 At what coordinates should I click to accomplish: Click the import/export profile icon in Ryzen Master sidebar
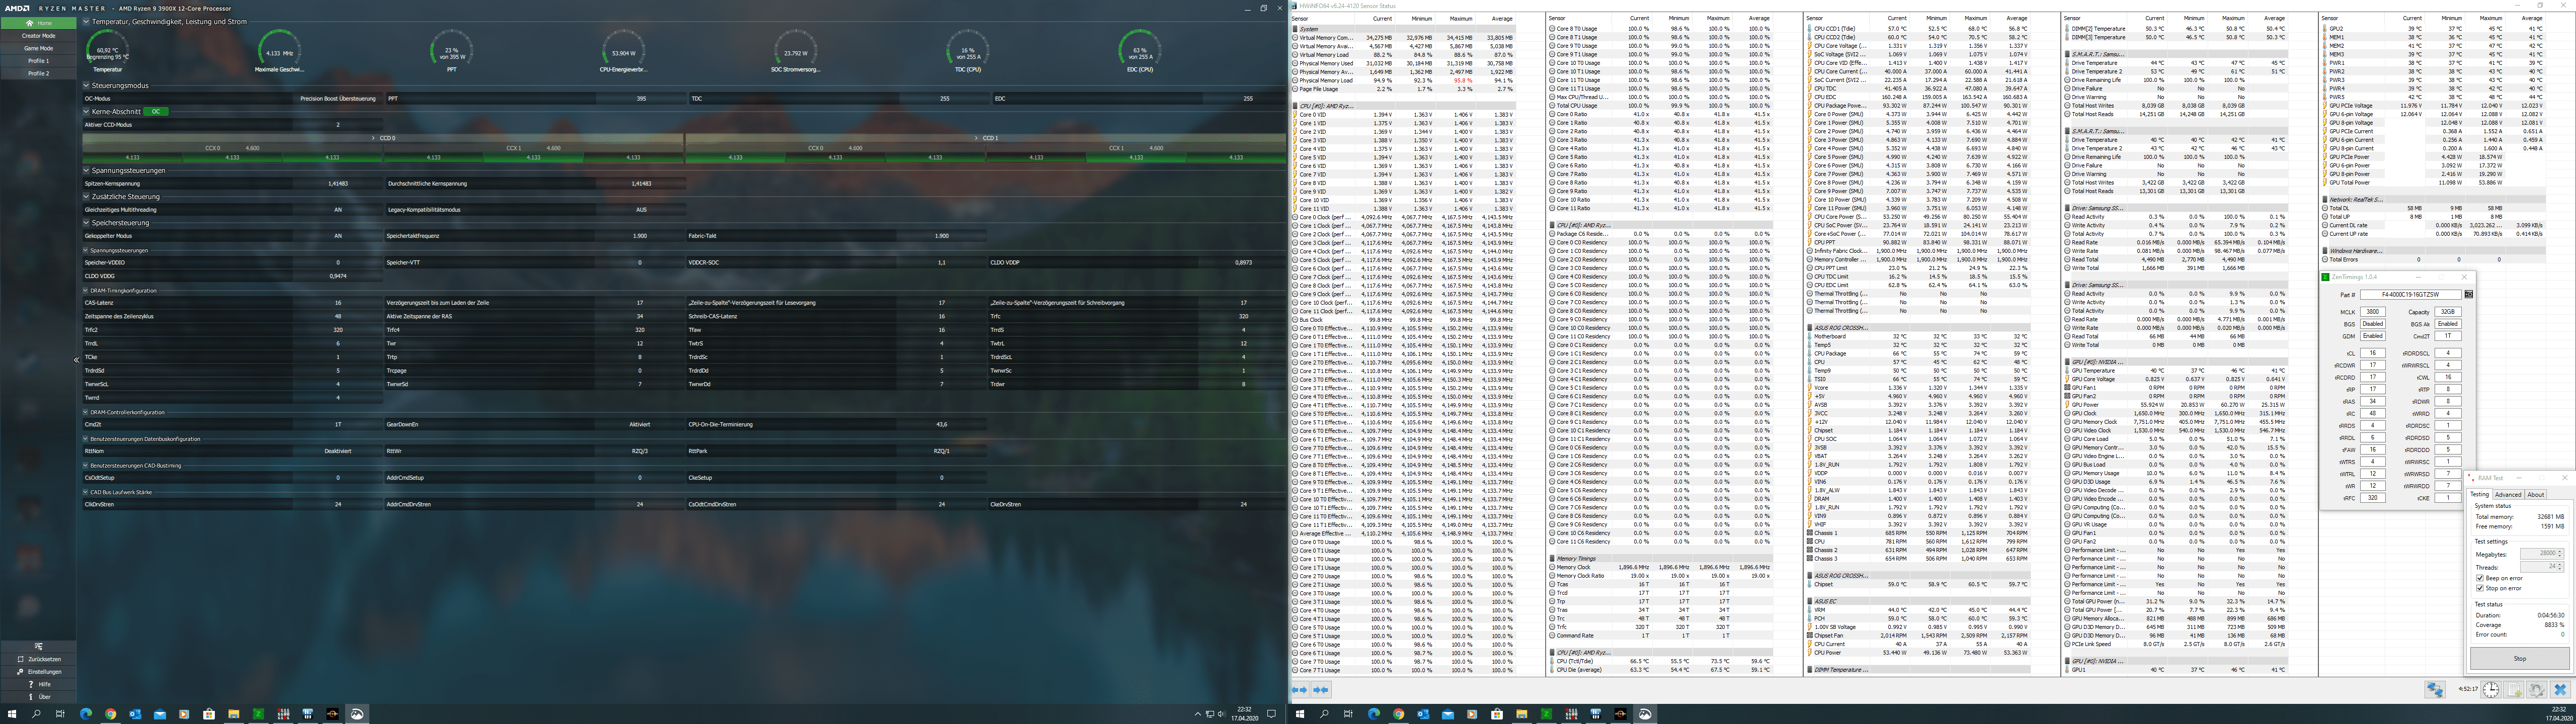click(x=38, y=647)
